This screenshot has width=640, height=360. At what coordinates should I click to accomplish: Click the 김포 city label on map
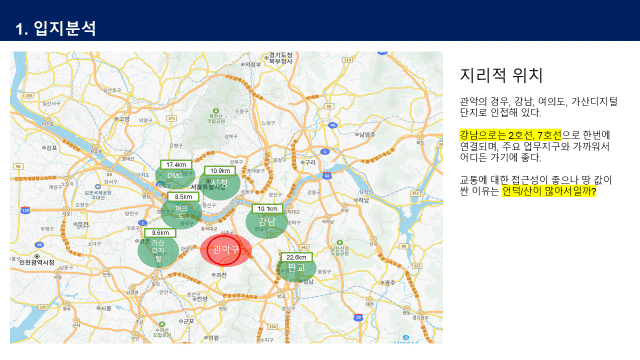coord(51,148)
